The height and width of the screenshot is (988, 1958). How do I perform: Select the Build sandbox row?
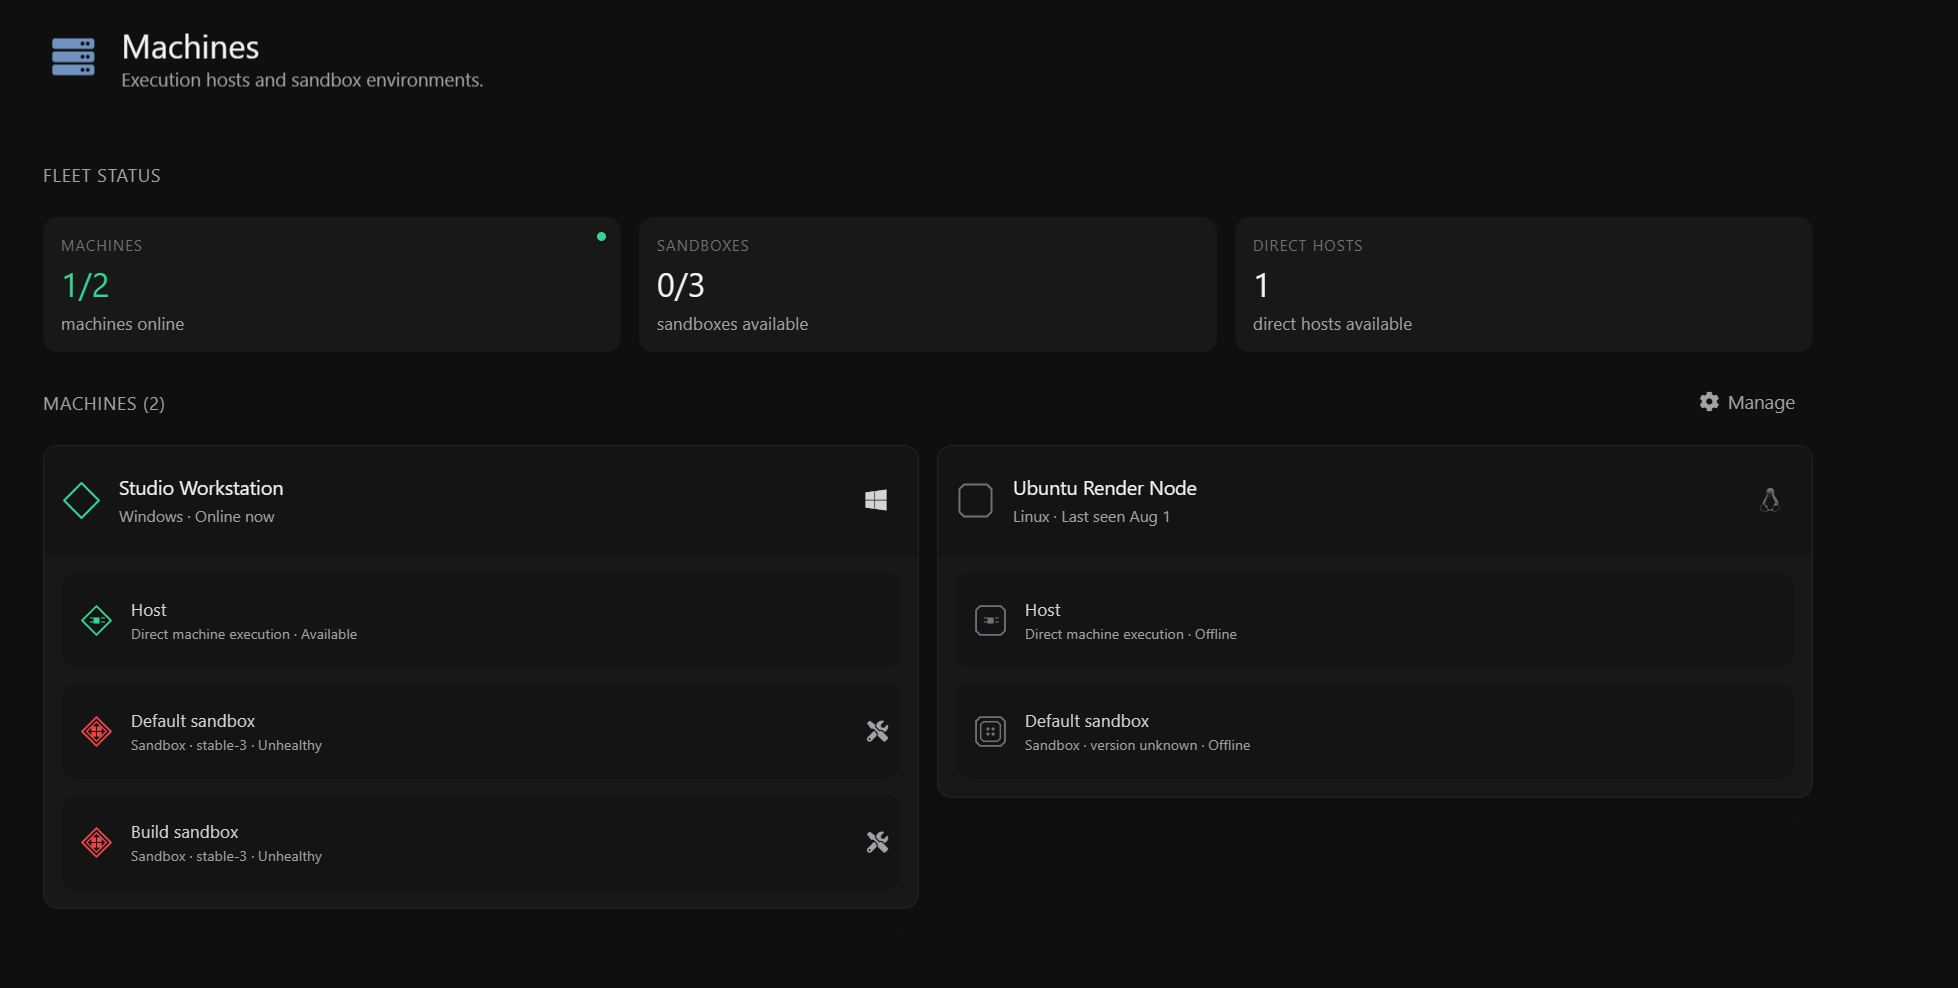481,843
